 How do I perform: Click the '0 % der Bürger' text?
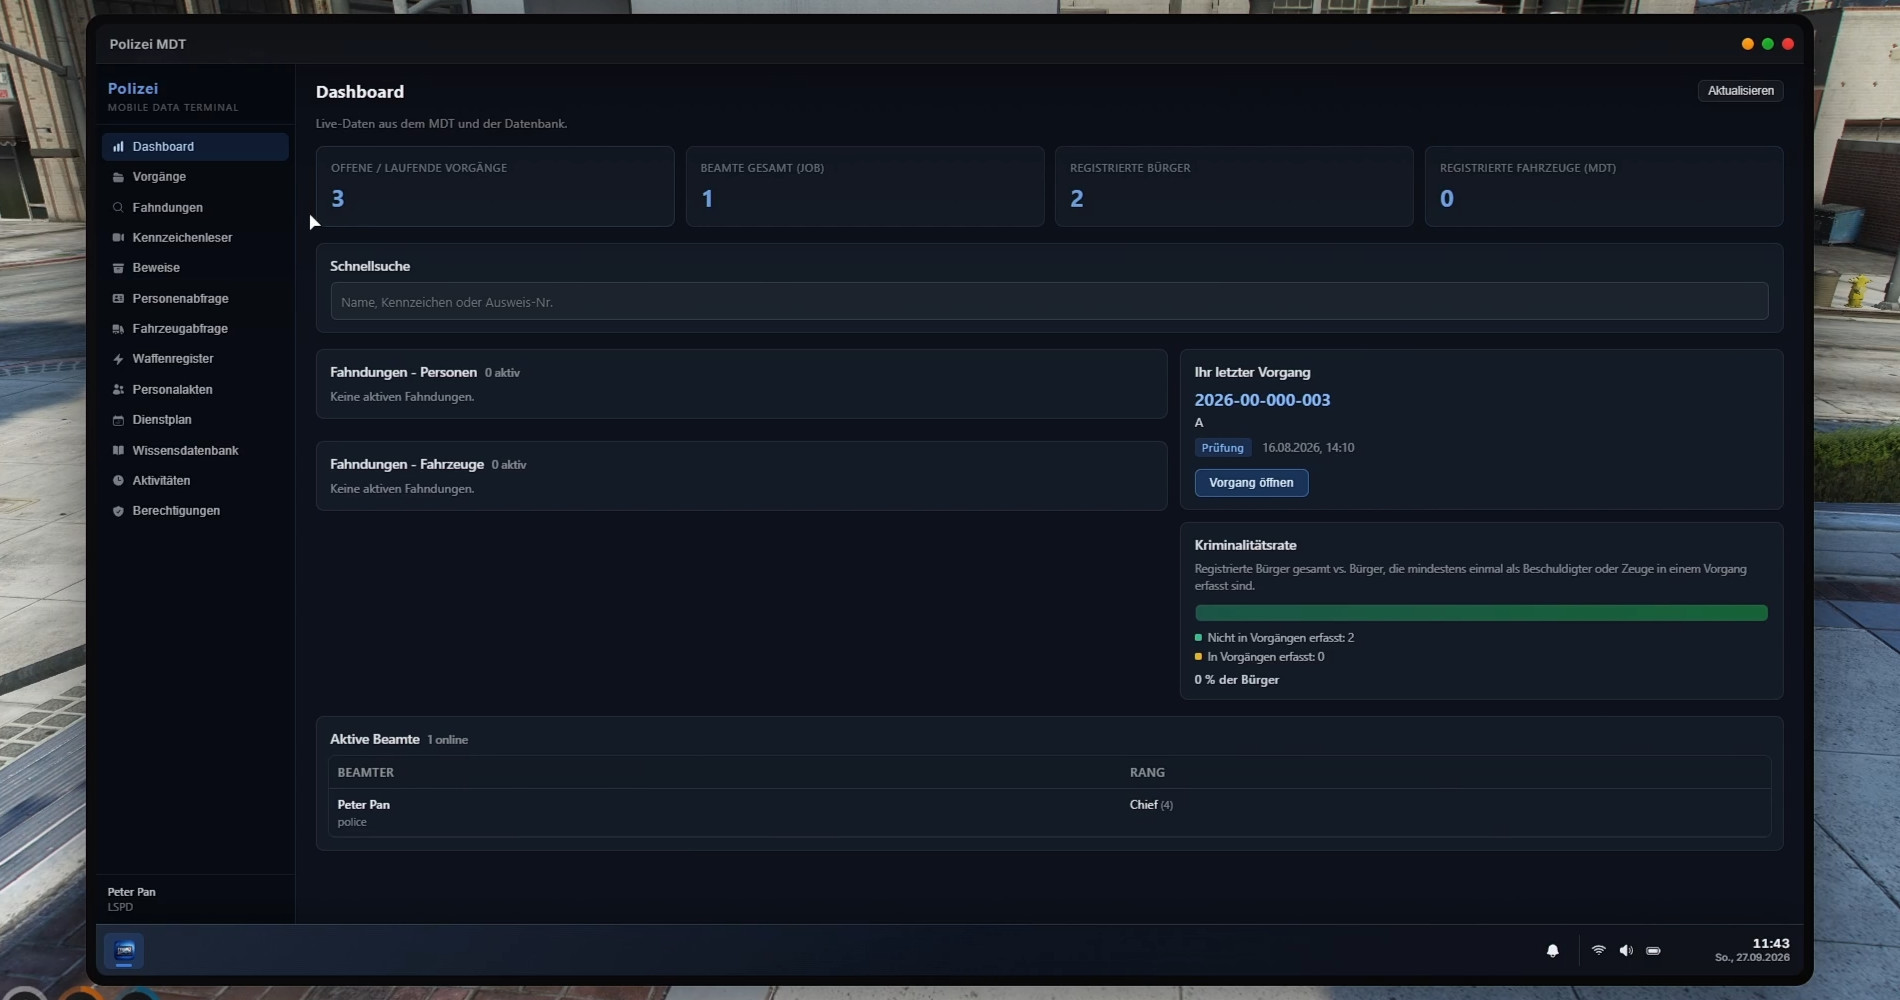pyautogui.click(x=1236, y=680)
